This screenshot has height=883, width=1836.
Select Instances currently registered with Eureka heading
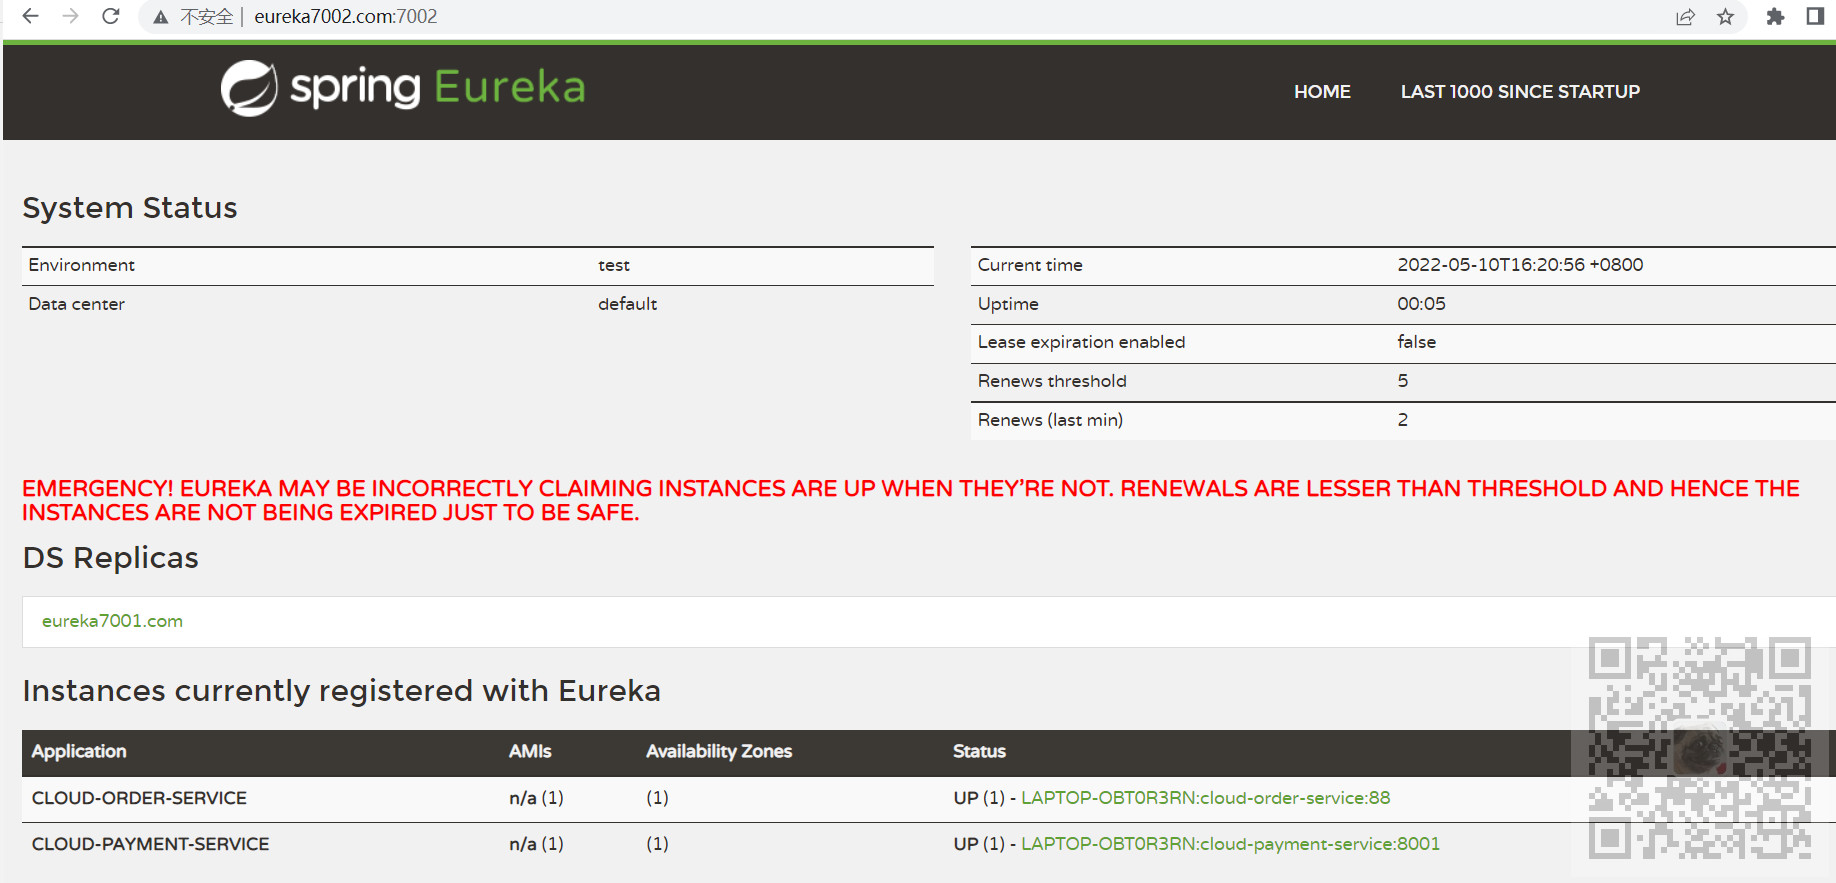coord(341,691)
